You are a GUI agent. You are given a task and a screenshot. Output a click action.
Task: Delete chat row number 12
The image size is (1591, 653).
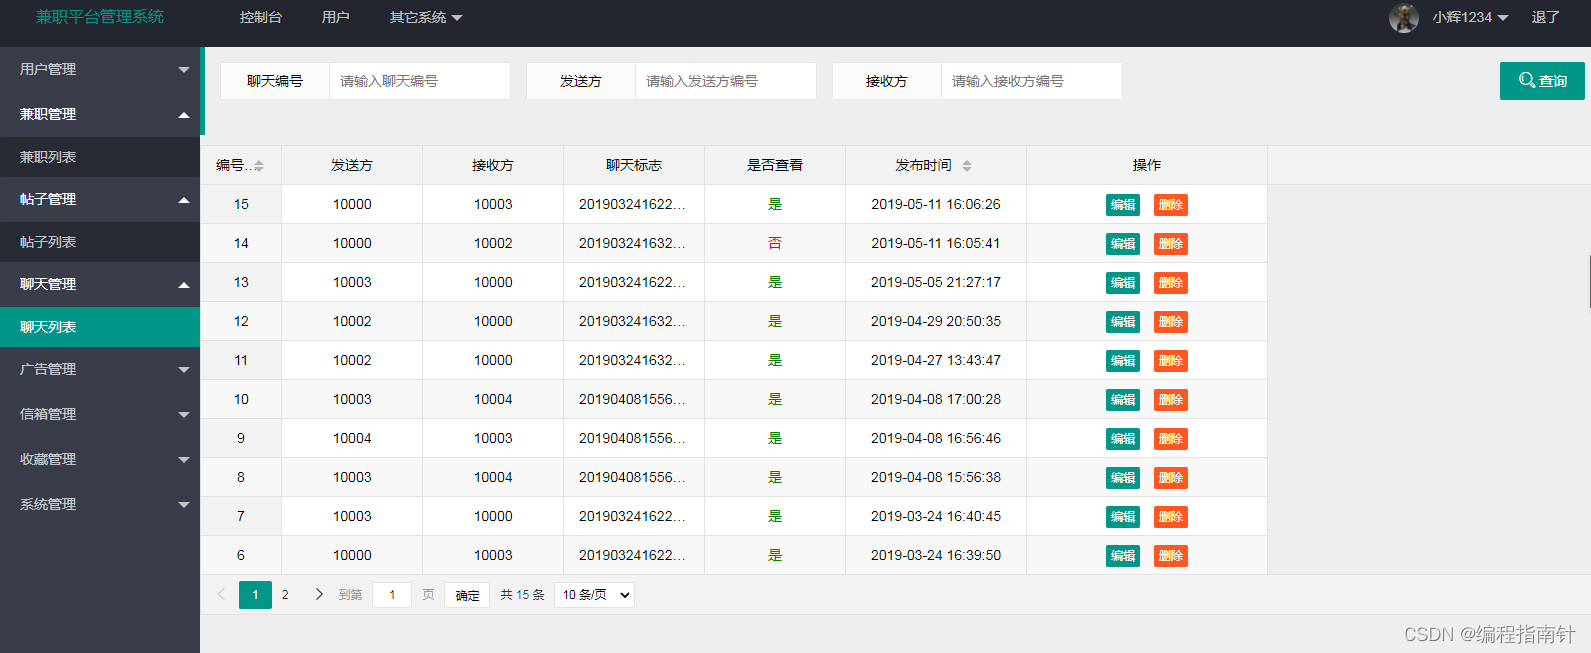(x=1171, y=322)
